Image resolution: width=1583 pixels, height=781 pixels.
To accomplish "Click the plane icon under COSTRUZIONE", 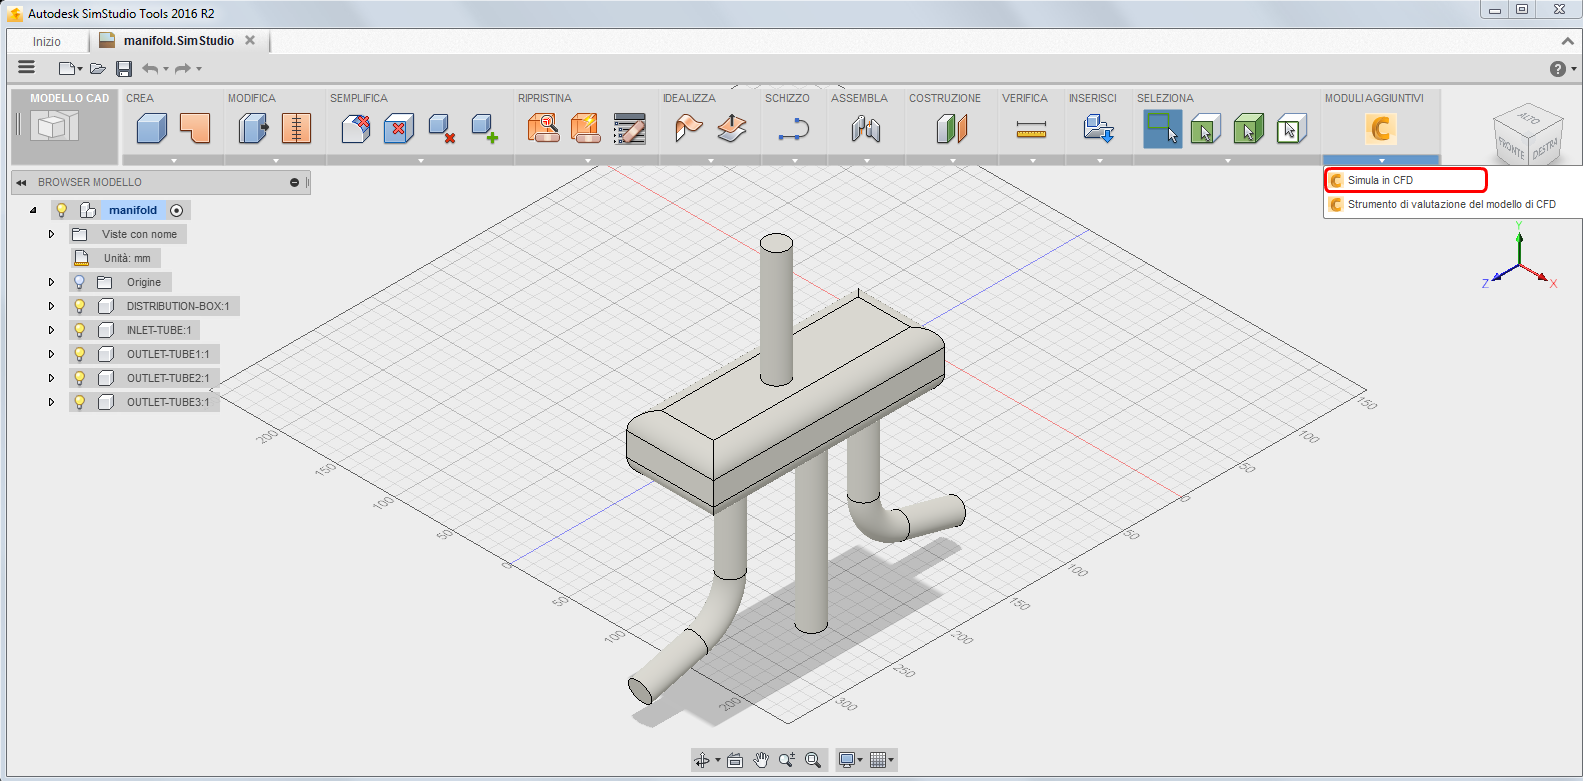I will tap(952, 129).
